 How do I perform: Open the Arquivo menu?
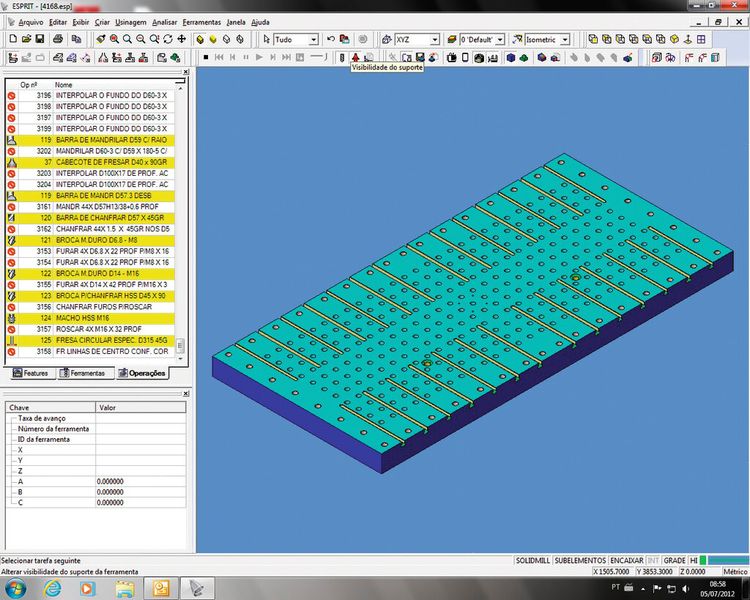(31, 22)
